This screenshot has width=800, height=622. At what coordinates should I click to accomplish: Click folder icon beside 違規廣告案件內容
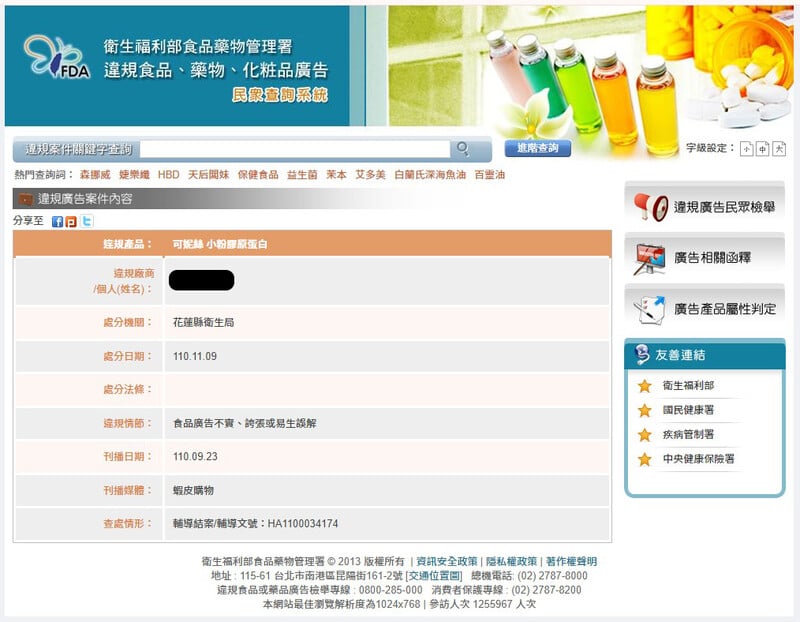pos(26,199)
